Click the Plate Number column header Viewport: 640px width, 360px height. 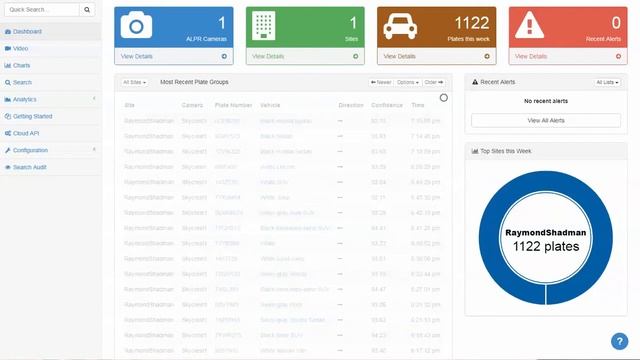tap(233, 105)
